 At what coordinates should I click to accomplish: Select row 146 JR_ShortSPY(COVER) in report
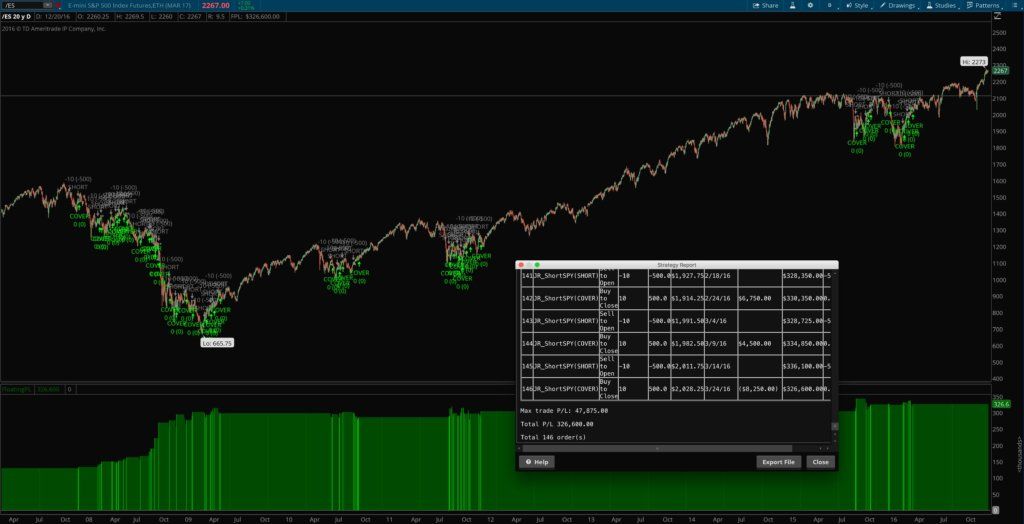675,389
